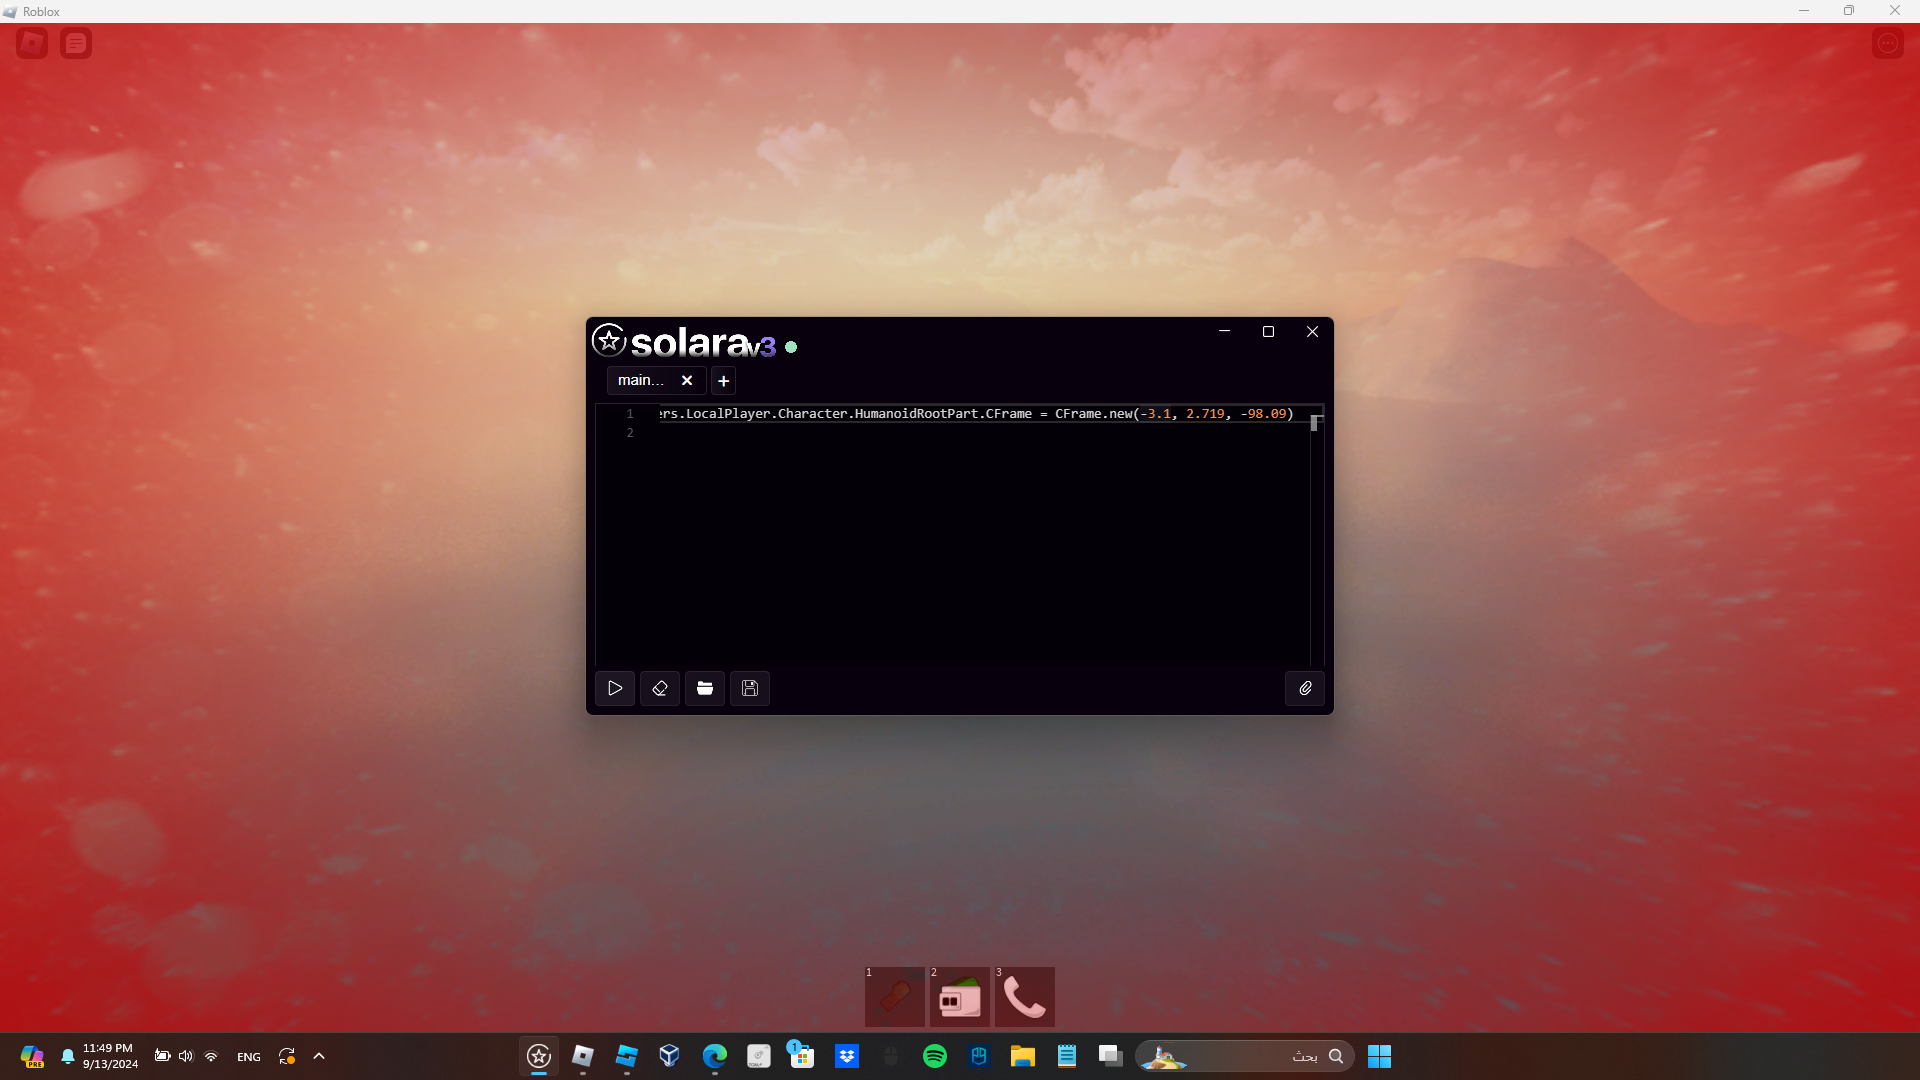The image size is (1920, 1080).
Task: Open Roblox from the taskbar
Action: tap(583, 1056)
